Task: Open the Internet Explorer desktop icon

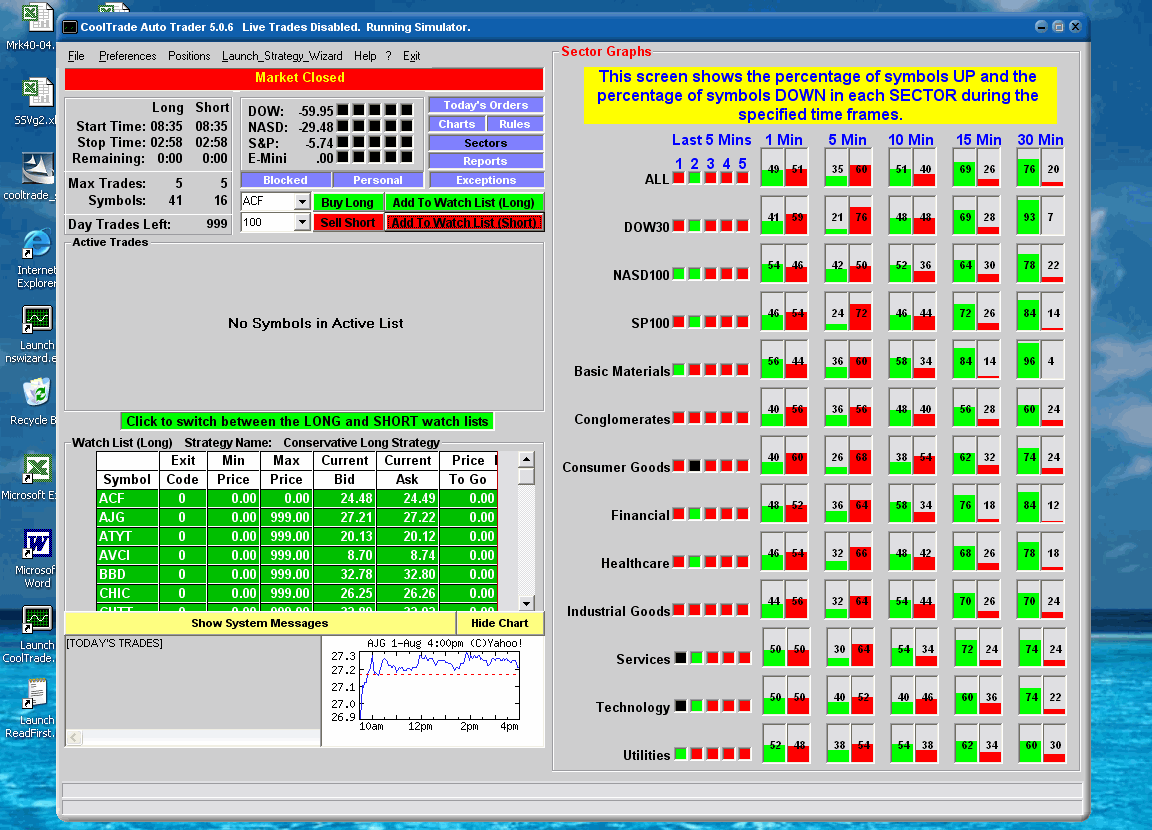Action: pos(36,245)
